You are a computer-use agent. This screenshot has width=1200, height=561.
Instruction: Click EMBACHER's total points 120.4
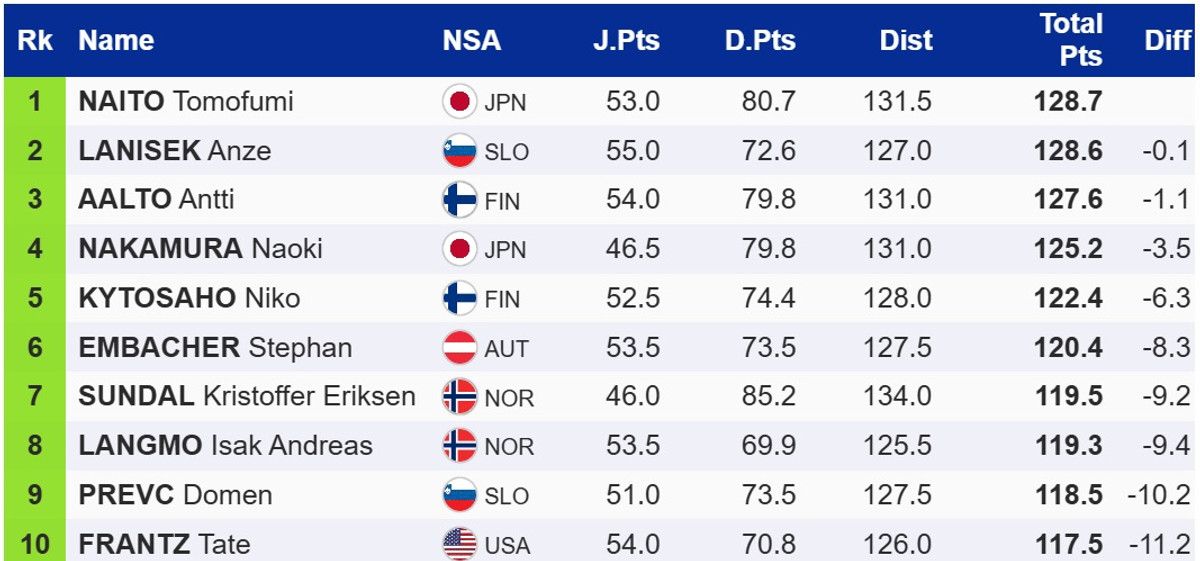click(1069, 348)
